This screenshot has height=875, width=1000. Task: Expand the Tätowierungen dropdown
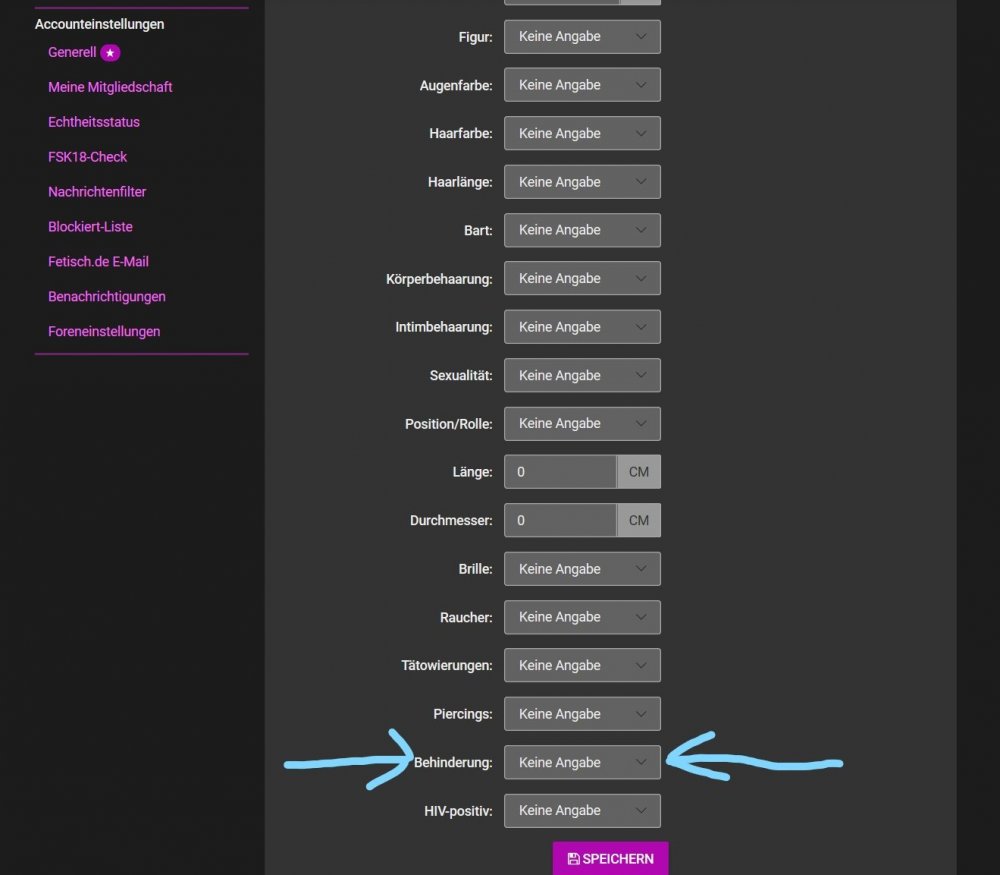coord(582,665)
